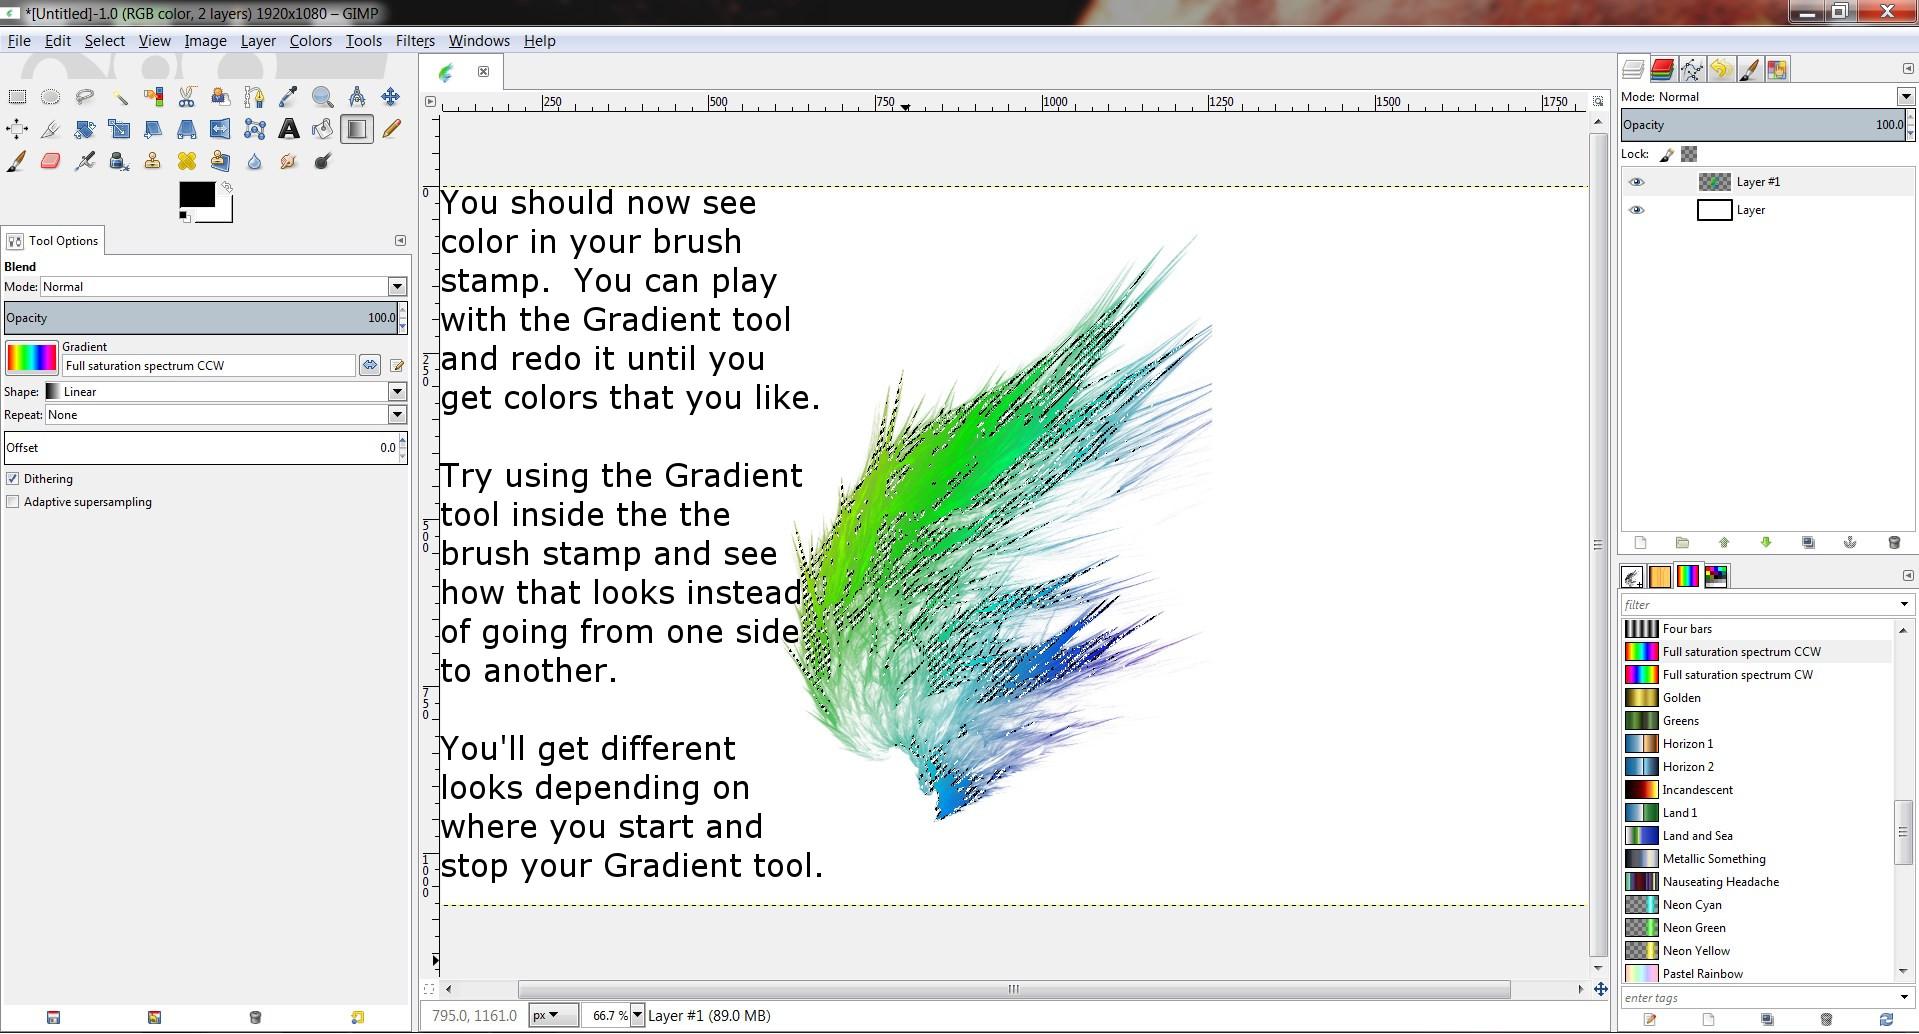
Task: Adjust the Opacity slider in Layers panel
Action: click(1764, 125)
